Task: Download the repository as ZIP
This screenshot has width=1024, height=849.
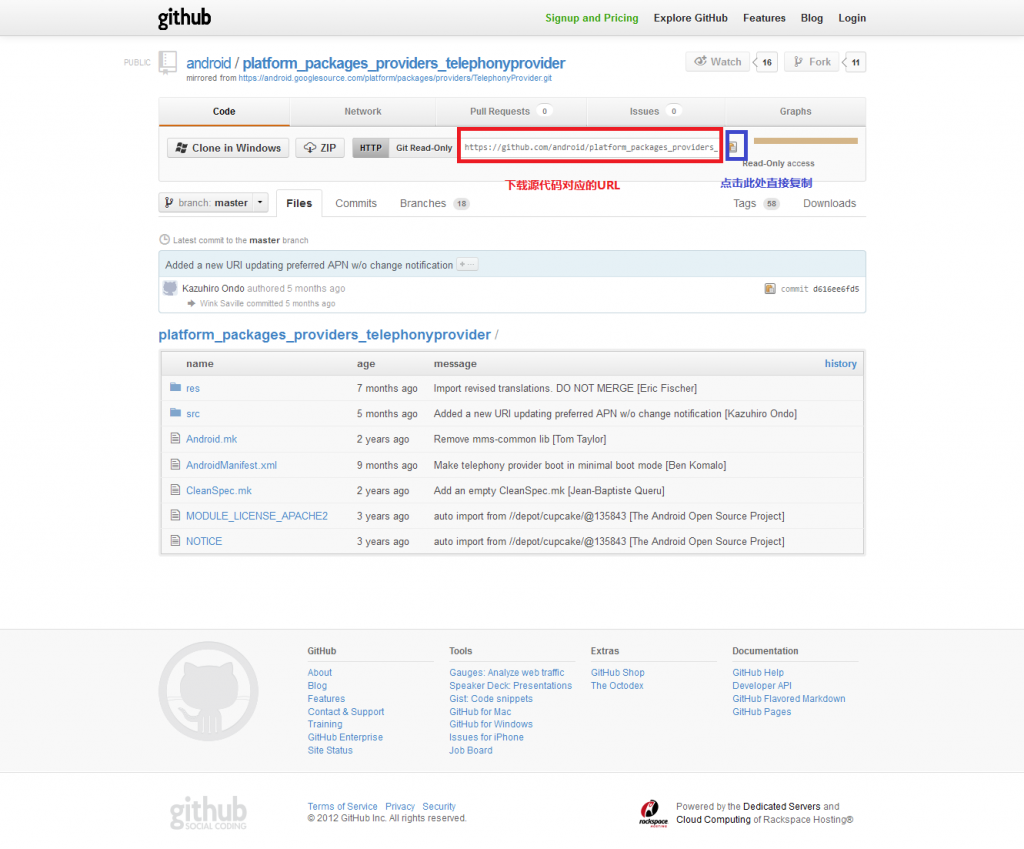Action: point(320,148)
